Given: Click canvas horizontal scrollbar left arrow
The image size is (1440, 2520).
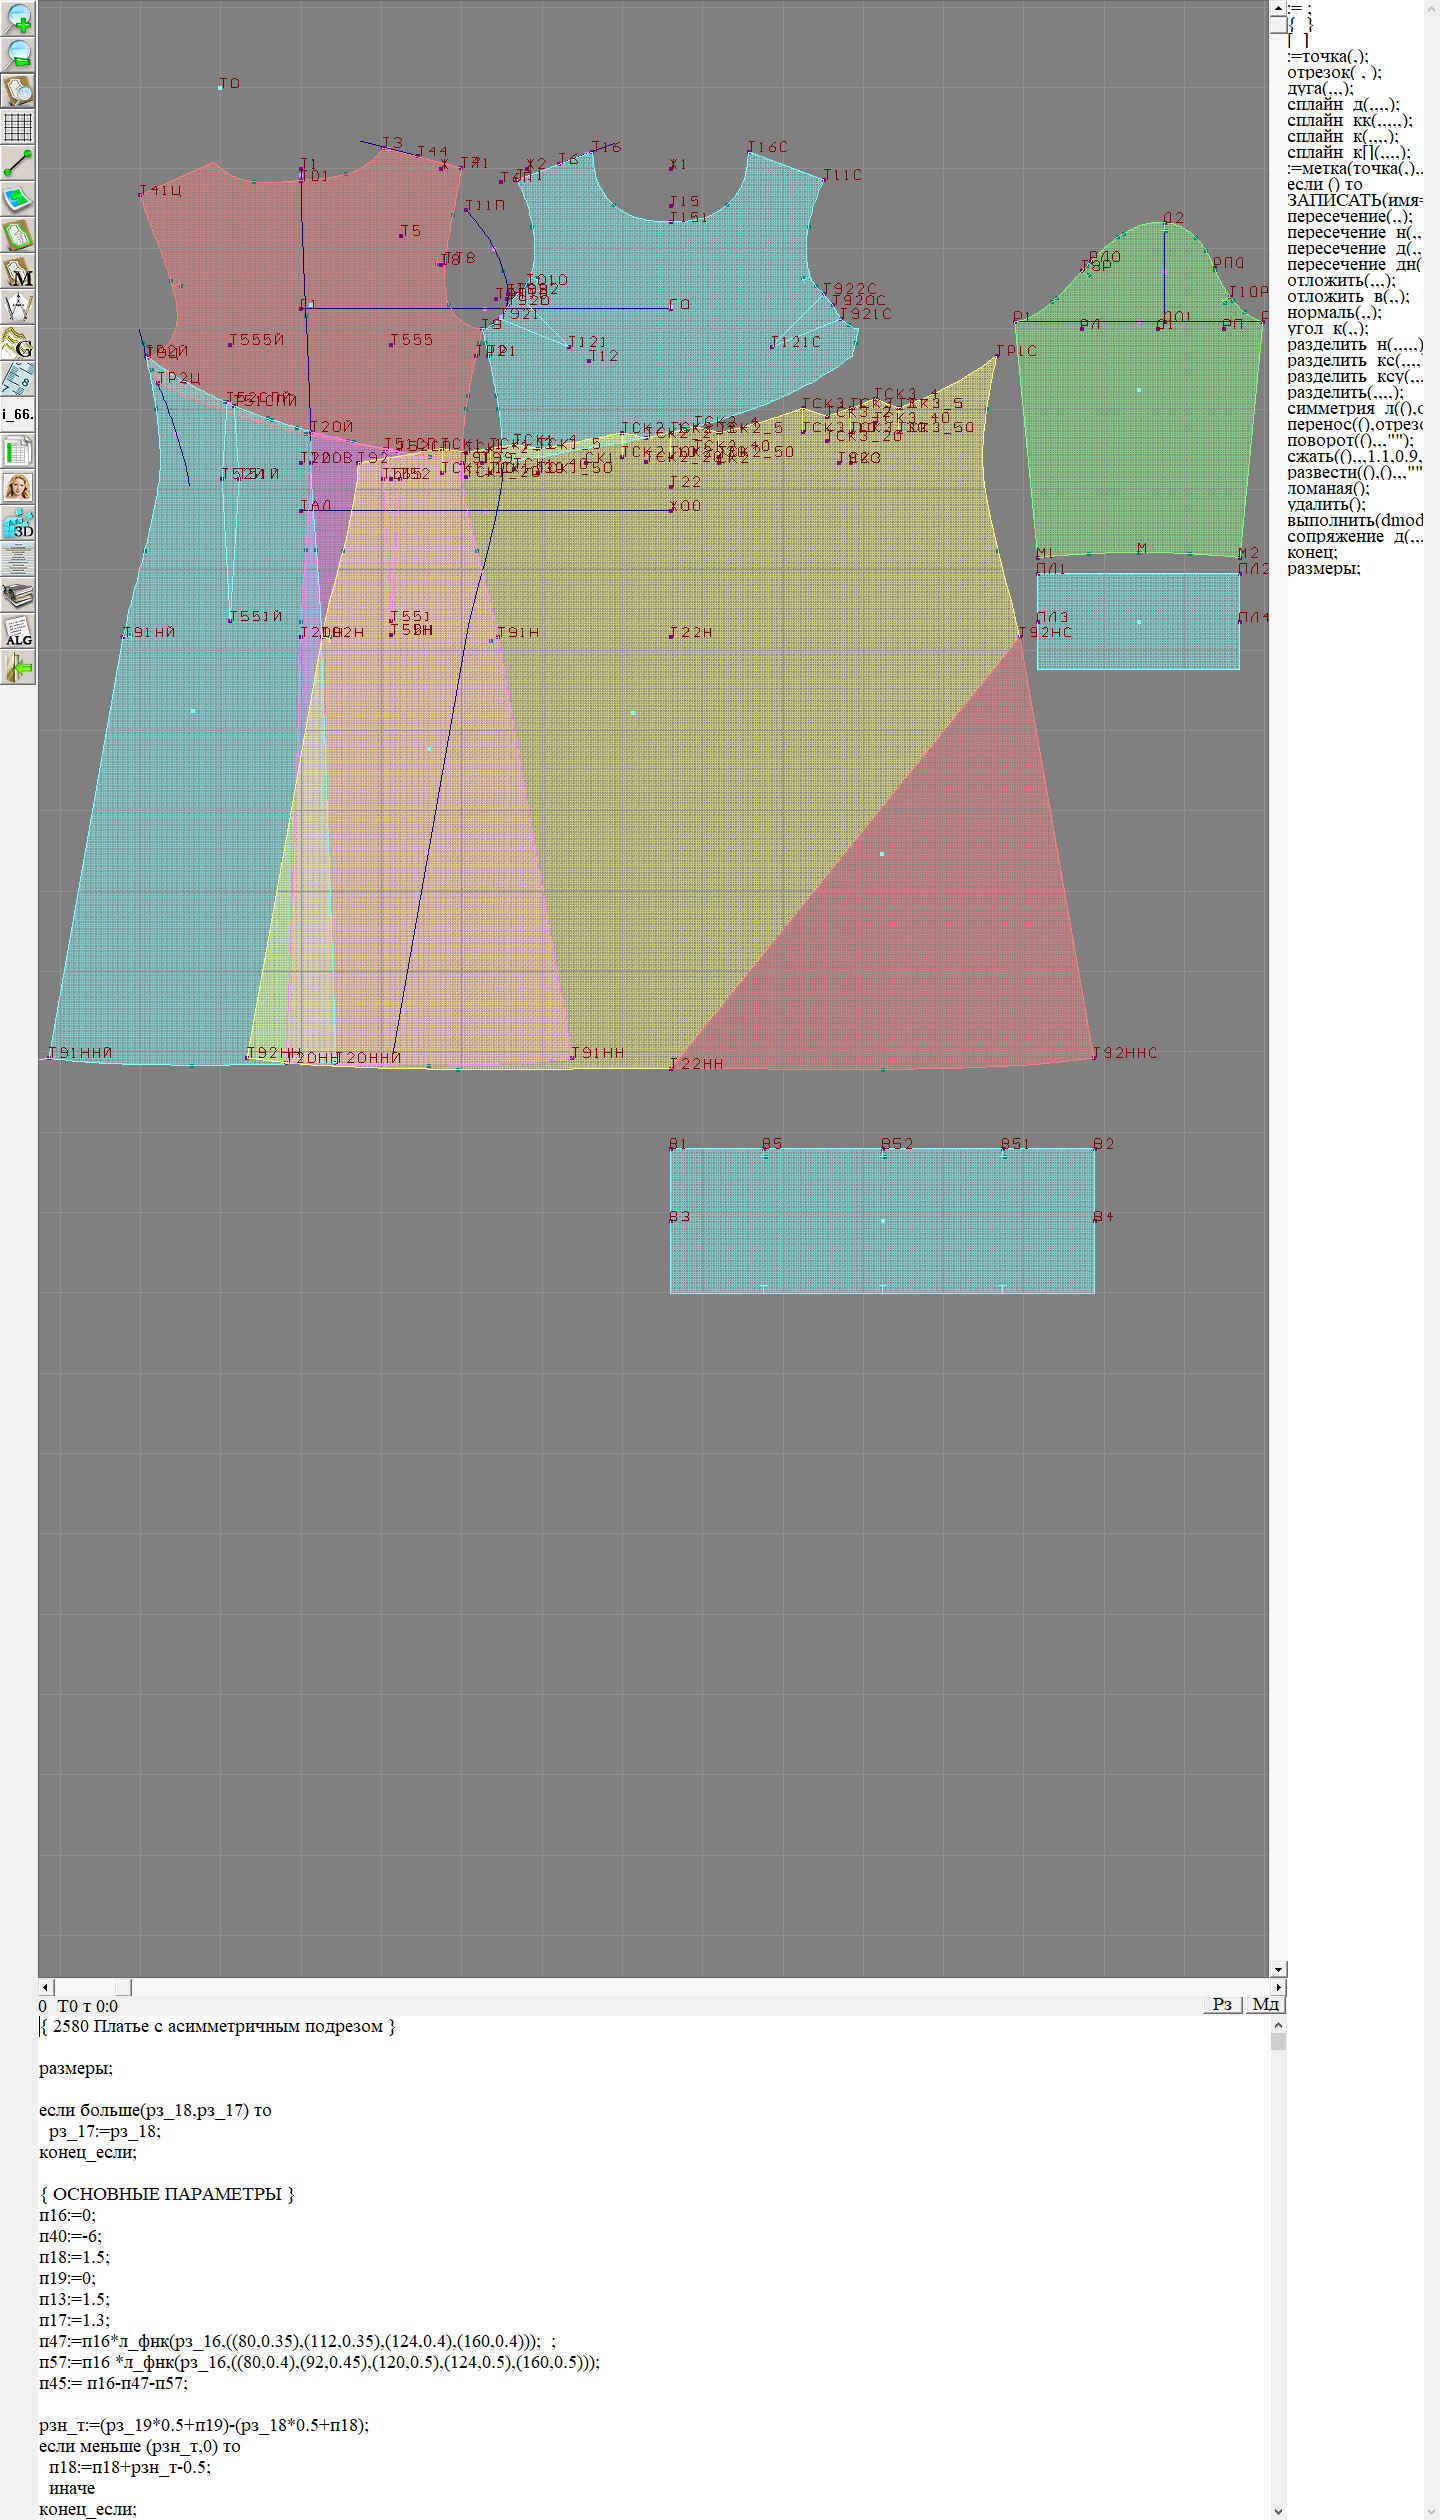Looking at the screenshot, I should click(45, 1987).
